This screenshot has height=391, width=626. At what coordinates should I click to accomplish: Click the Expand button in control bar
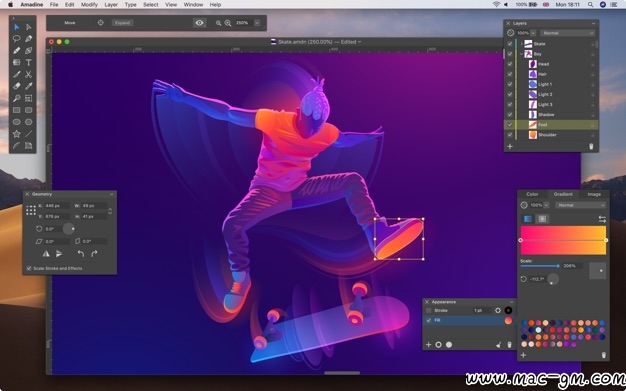(x=122, y=23)
